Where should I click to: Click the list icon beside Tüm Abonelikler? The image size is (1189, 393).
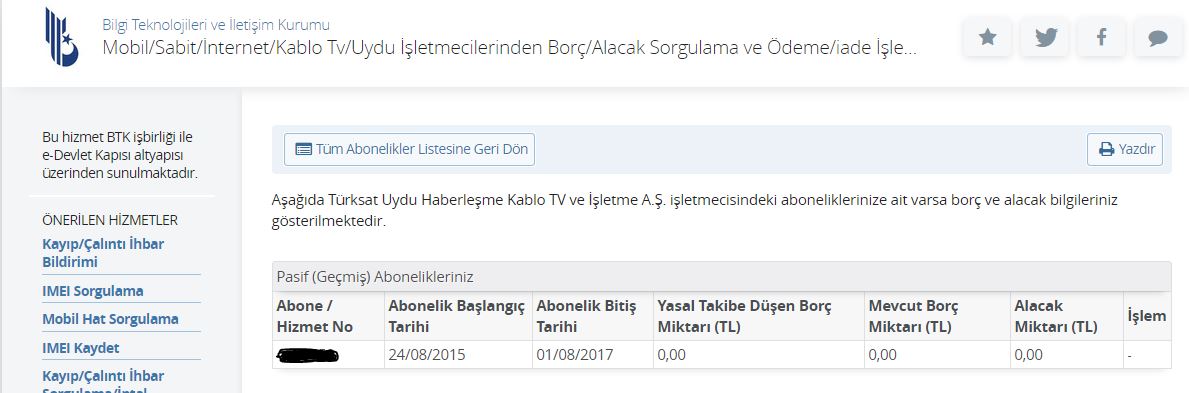click(x=303, y=149)
